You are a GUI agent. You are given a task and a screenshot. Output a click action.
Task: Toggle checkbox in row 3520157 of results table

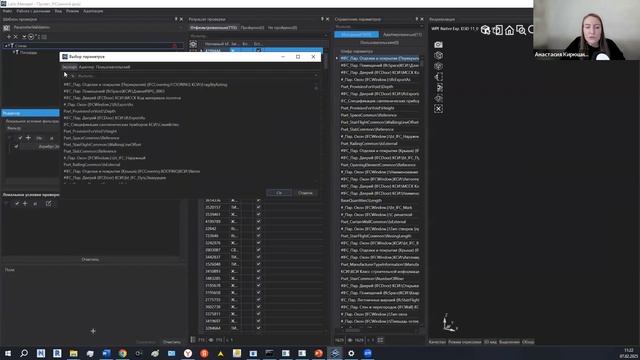click(258, 207)
